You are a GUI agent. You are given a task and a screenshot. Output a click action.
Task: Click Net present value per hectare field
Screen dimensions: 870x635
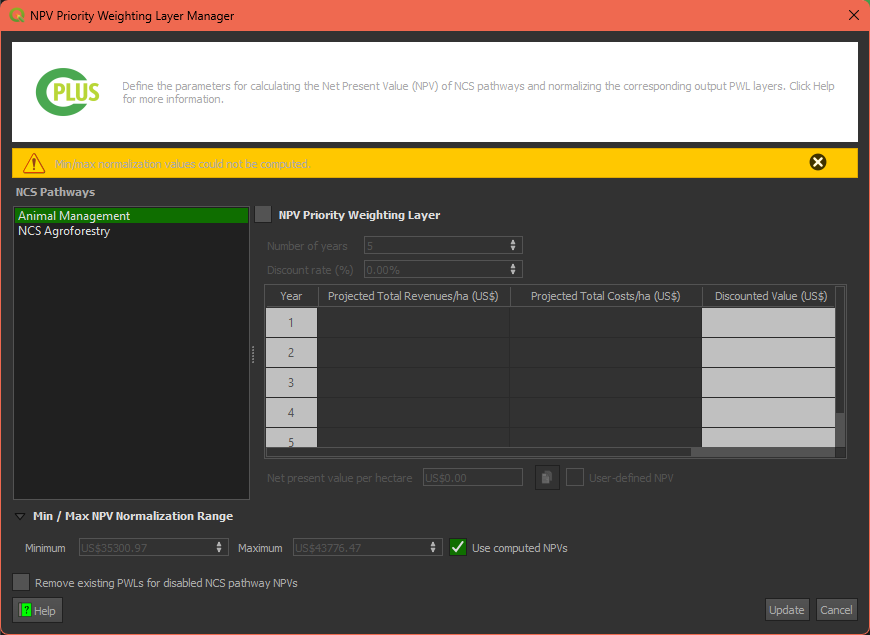pos(473,478)
